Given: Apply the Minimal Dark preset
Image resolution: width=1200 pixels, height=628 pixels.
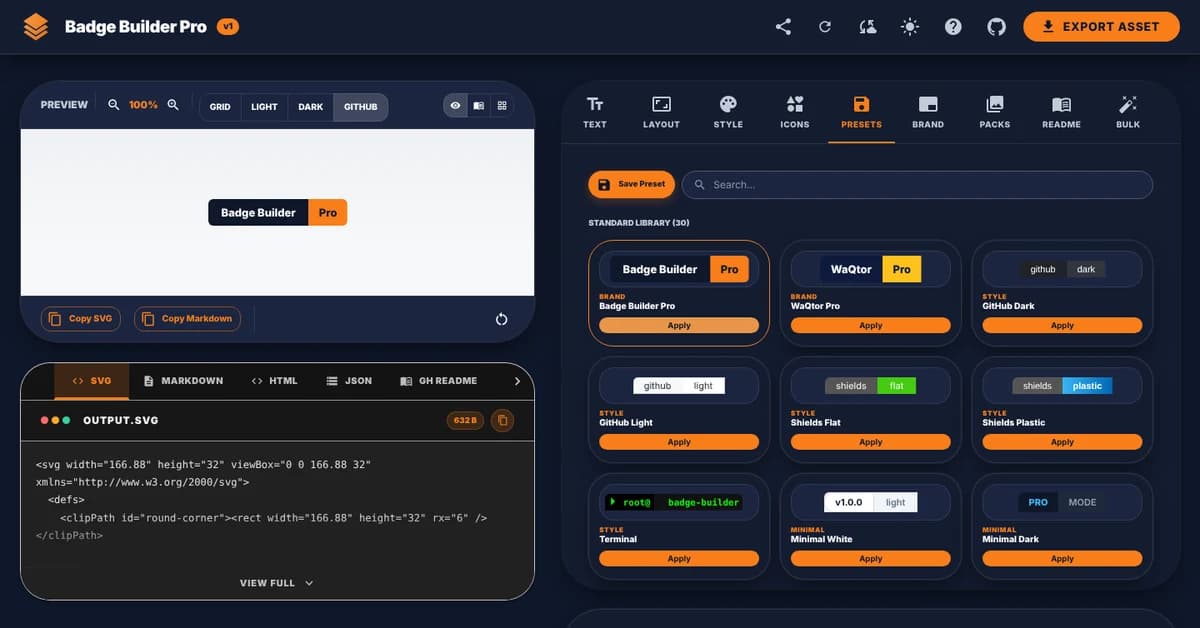Looking at the screenshot, I should point(1062,559).
